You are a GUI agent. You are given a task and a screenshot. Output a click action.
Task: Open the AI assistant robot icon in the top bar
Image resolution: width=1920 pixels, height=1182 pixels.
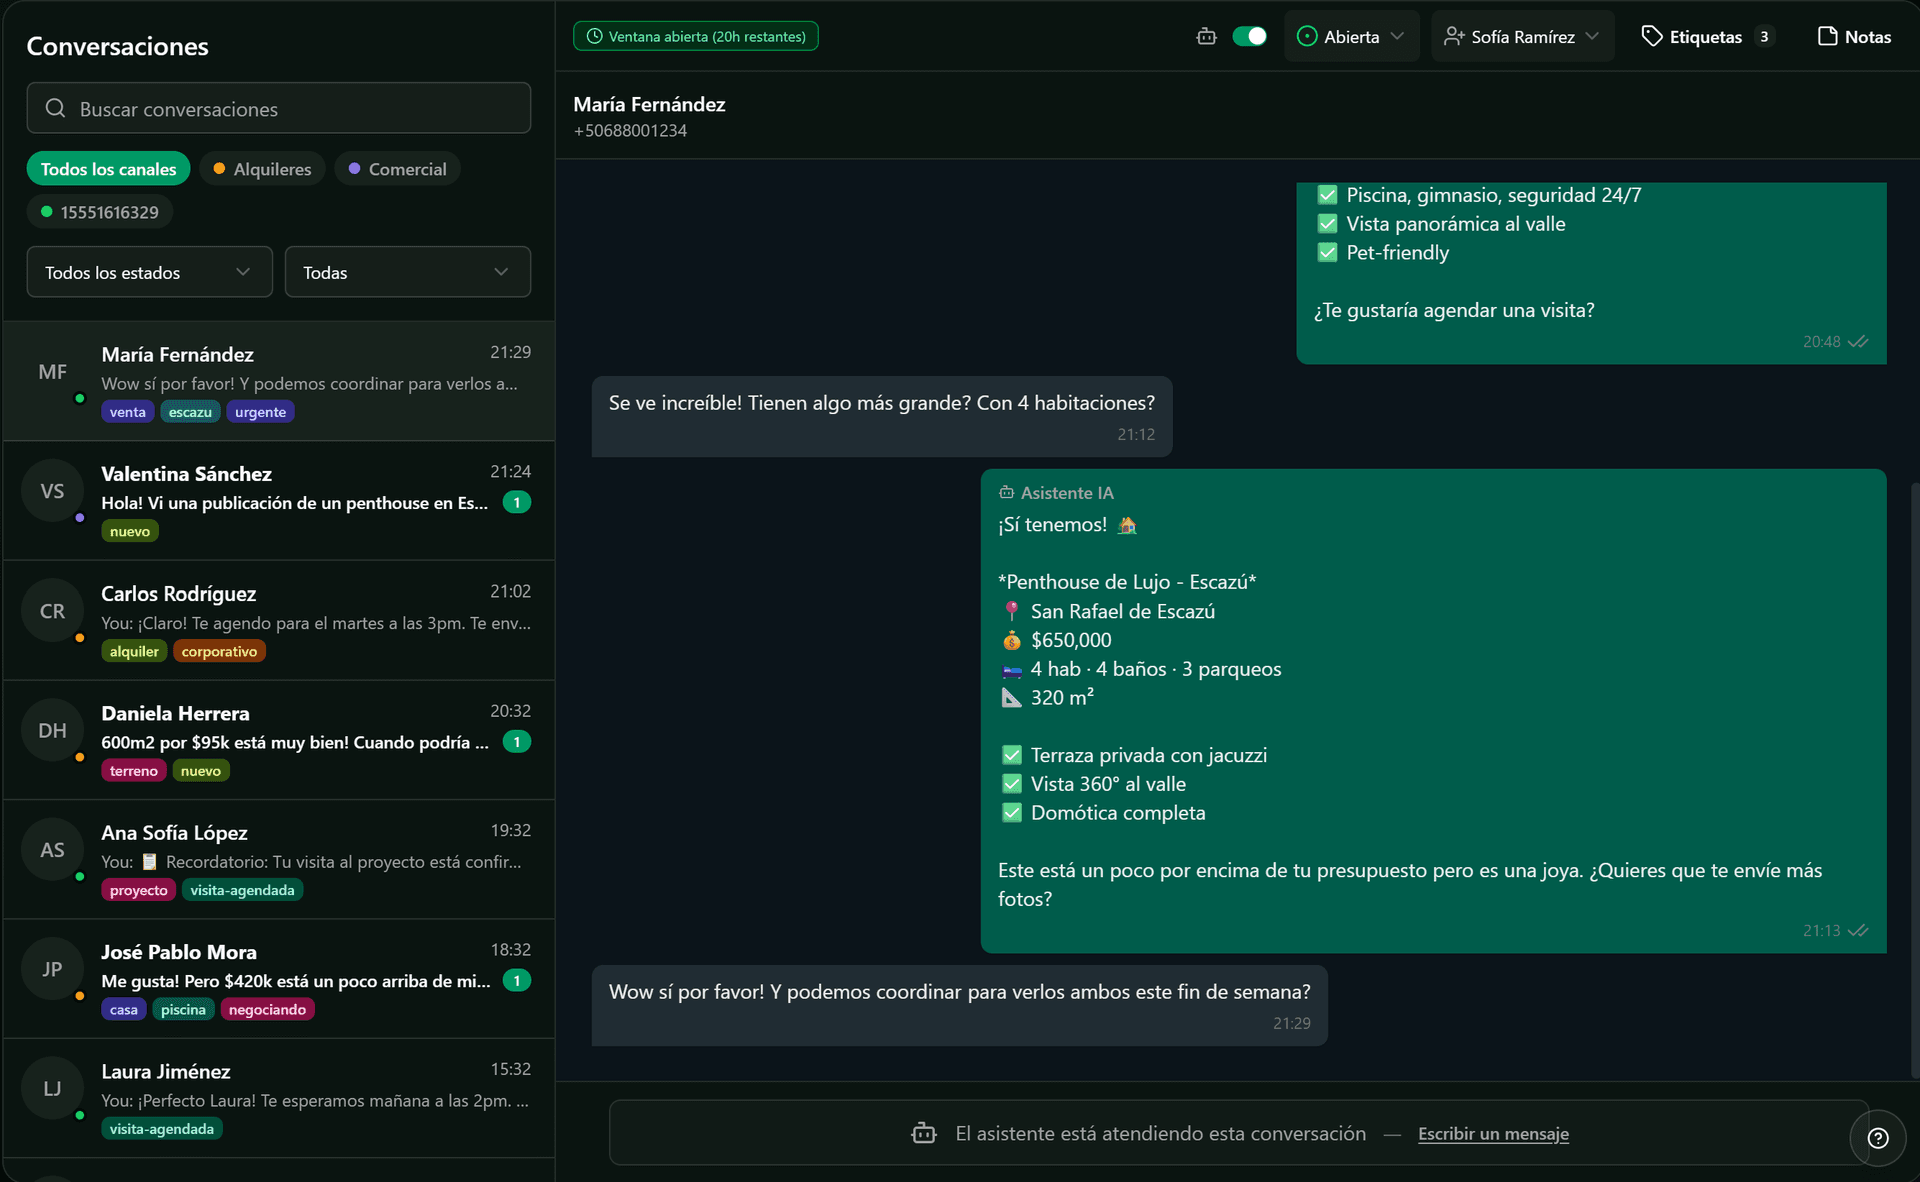[x=1206, y=36]
